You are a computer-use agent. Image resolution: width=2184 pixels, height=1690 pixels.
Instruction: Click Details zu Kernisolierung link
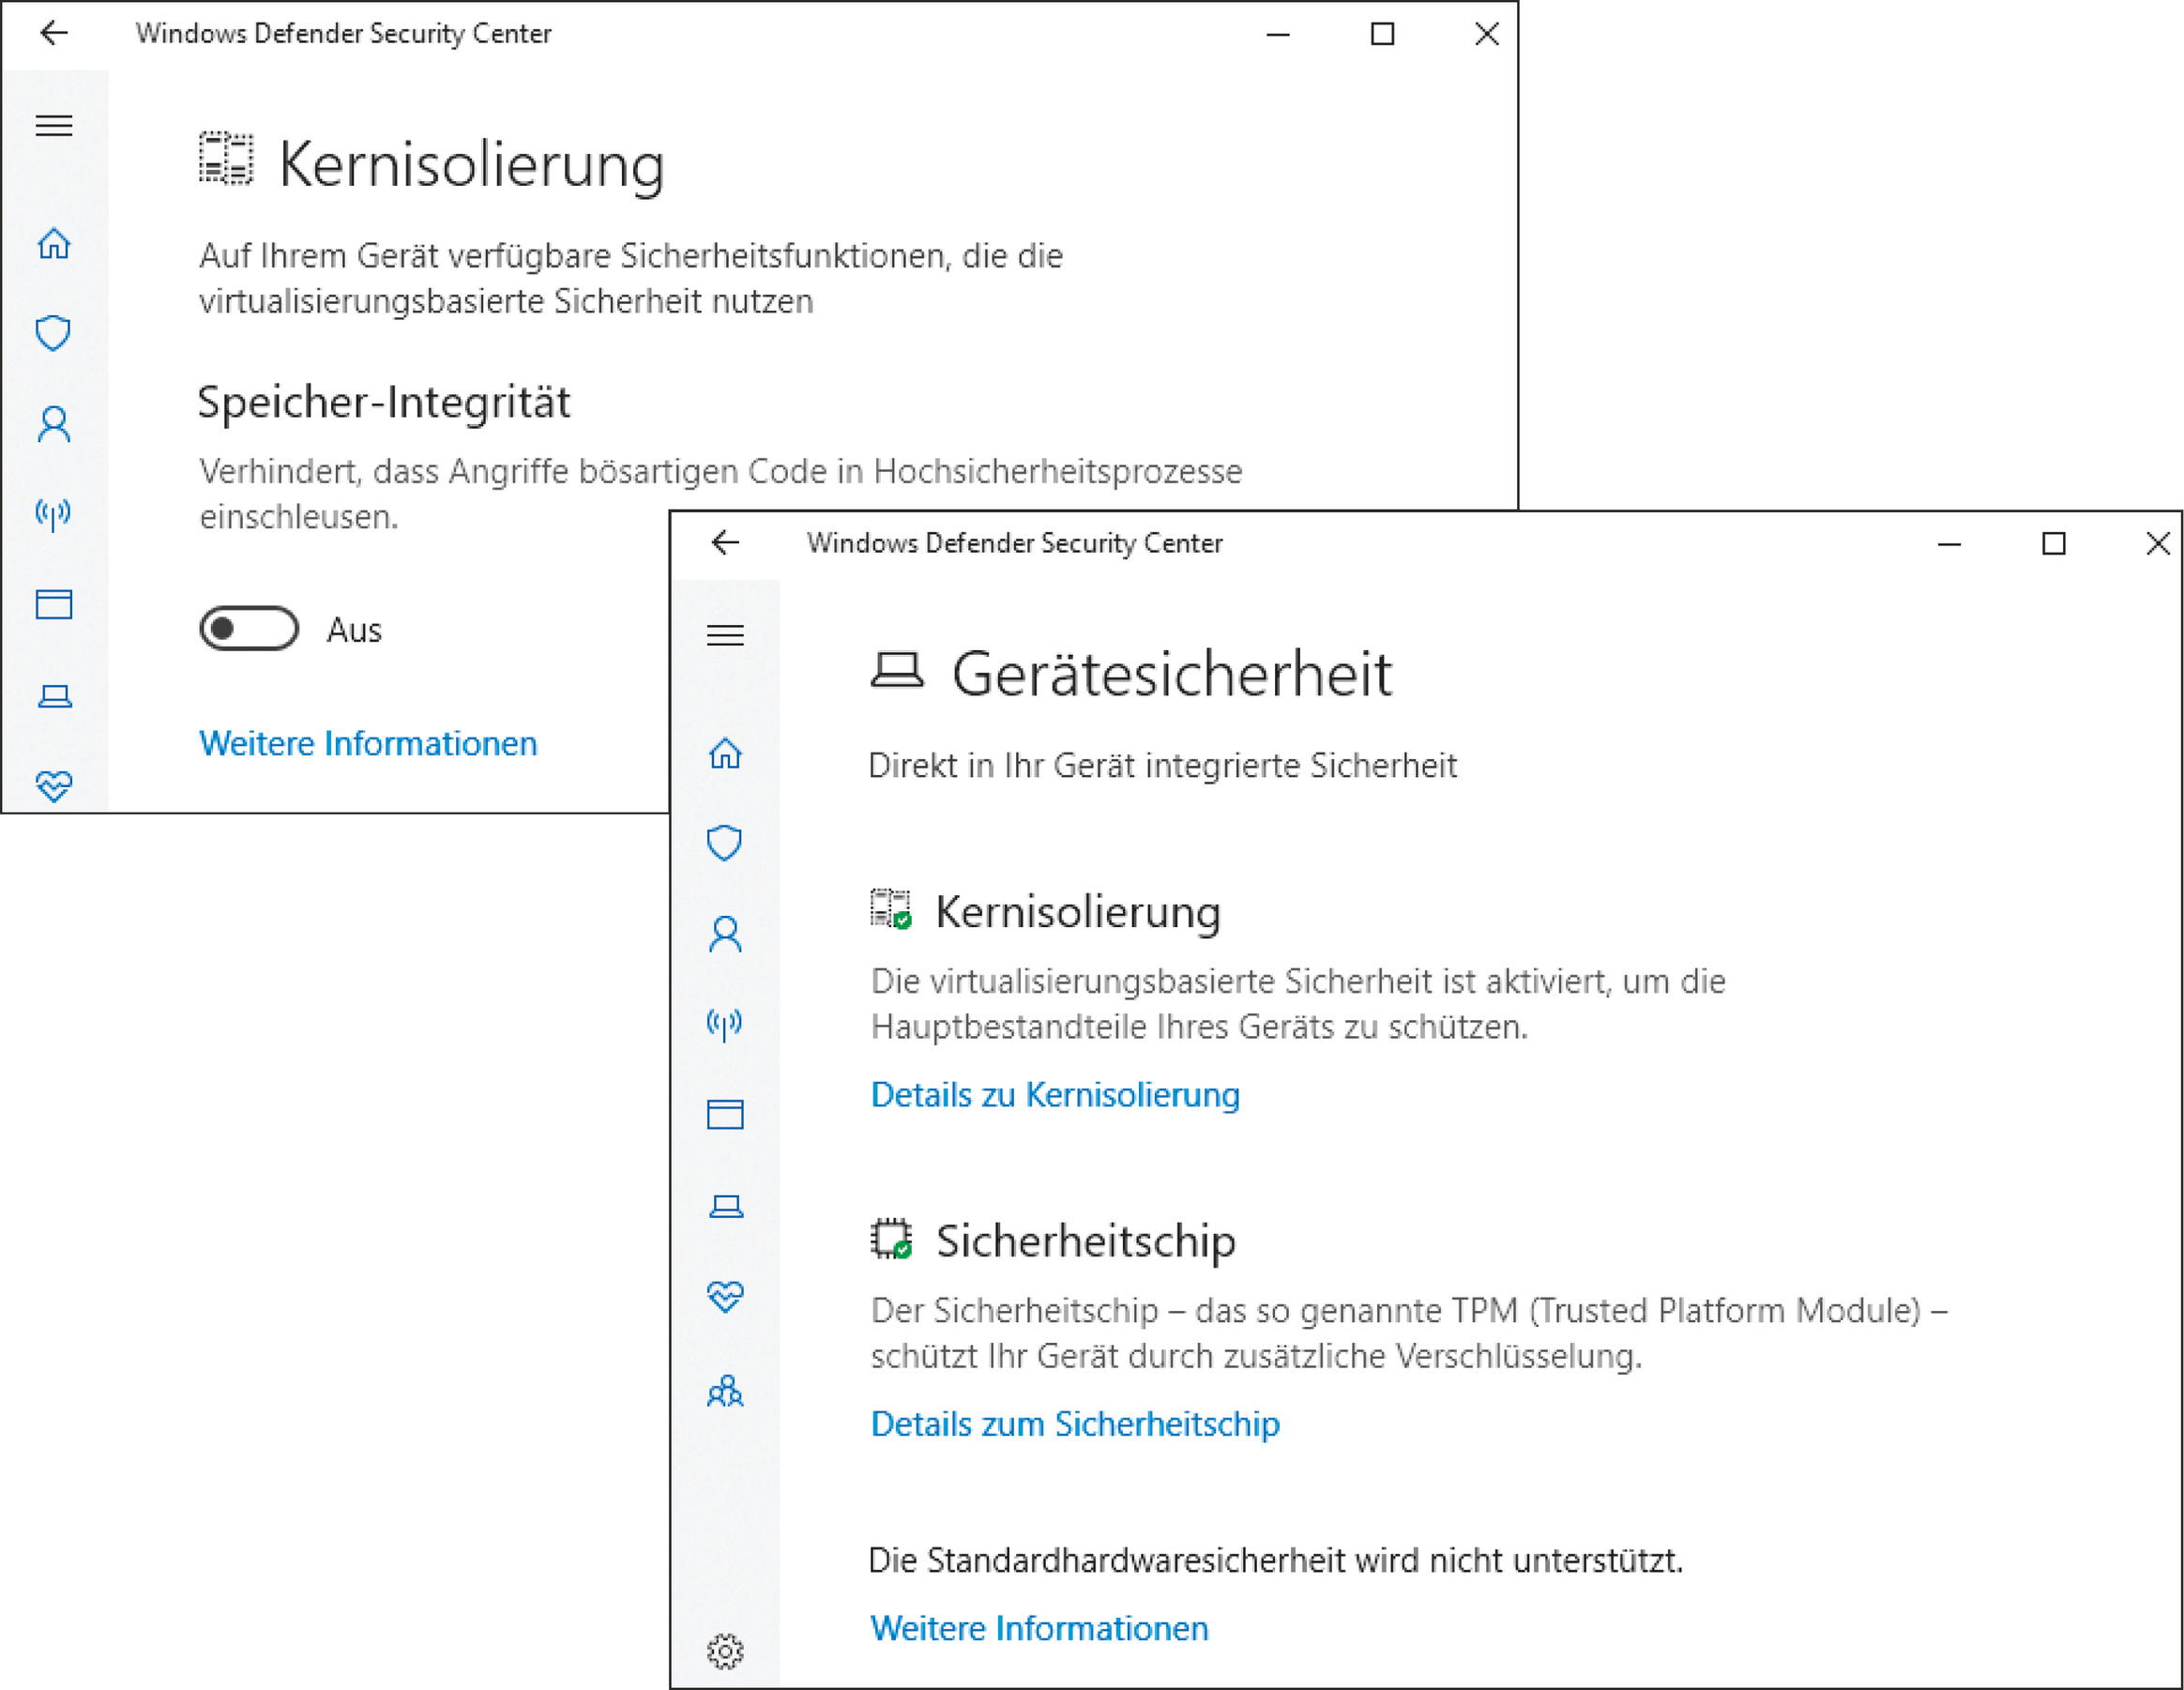[1055, 1095]
